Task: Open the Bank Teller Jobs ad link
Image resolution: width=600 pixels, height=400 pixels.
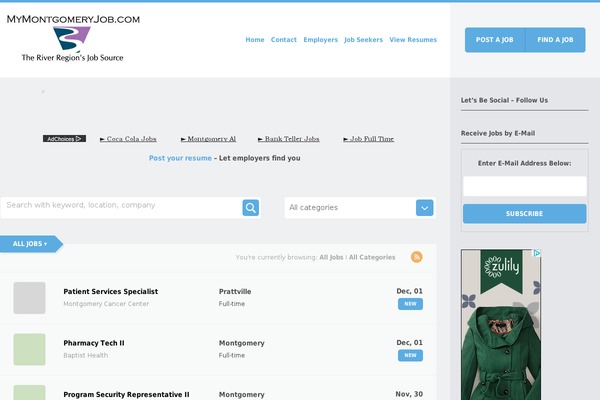Action: pyautogui.click(x=289, y=139)
